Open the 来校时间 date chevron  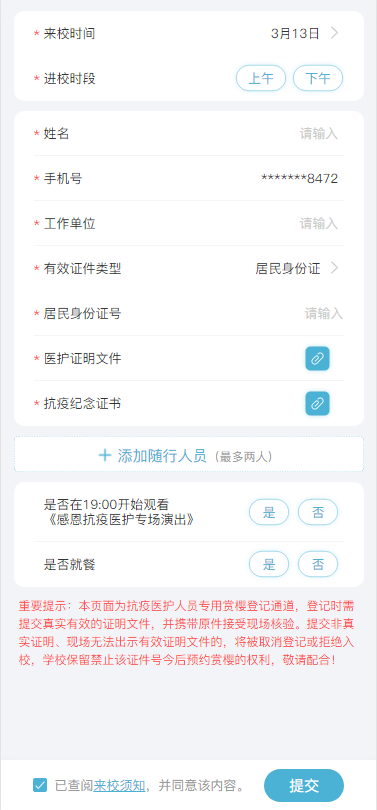click(x=334, y=34)
